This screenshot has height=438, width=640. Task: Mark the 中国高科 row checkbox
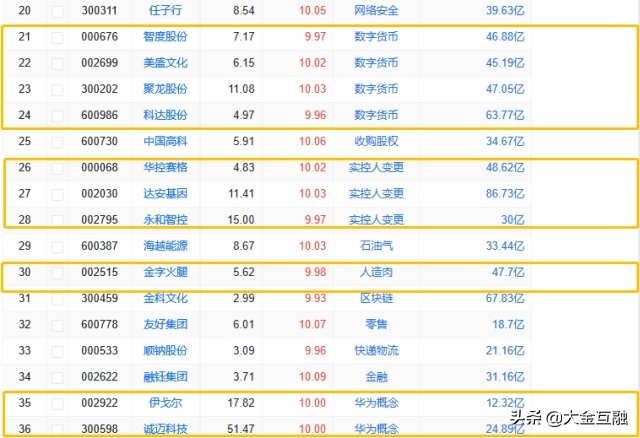pyautogui.click(x=57, y=142)
